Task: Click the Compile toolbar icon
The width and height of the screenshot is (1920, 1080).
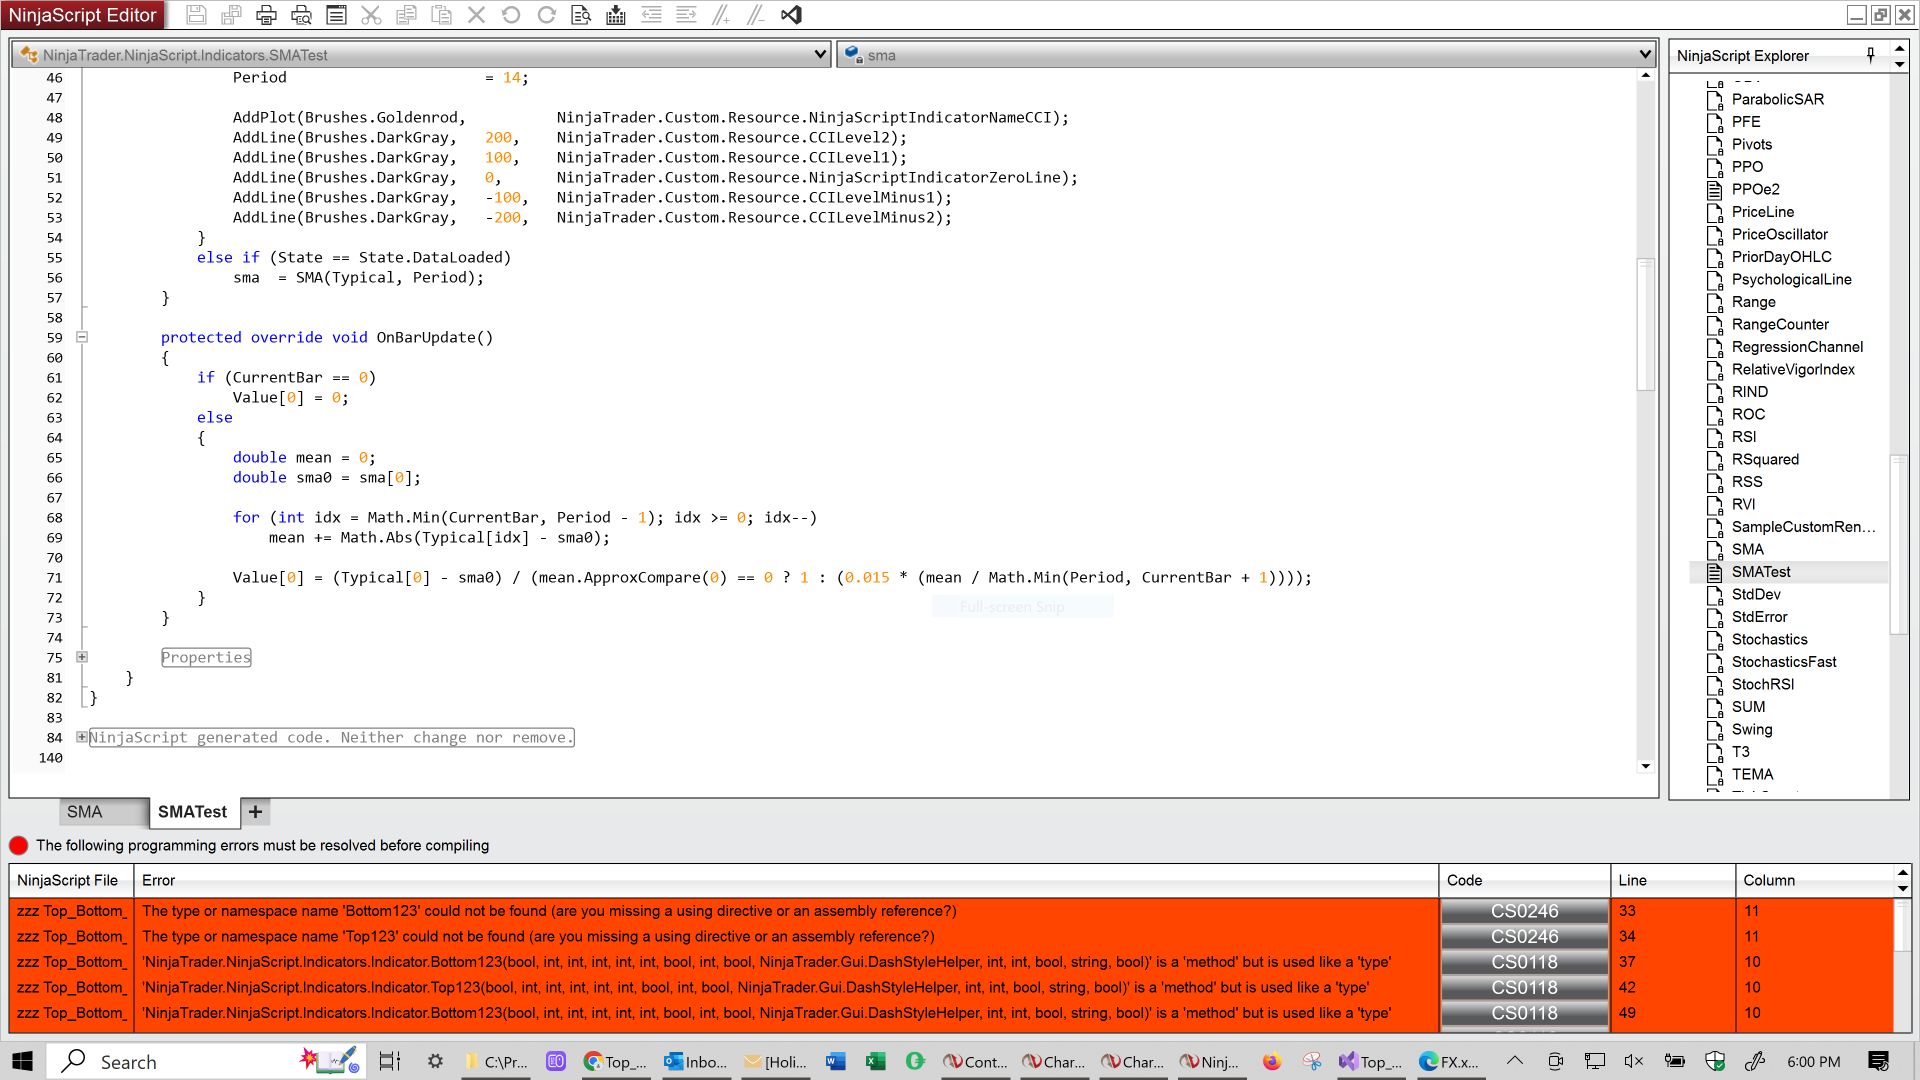Action: [616, 15]
